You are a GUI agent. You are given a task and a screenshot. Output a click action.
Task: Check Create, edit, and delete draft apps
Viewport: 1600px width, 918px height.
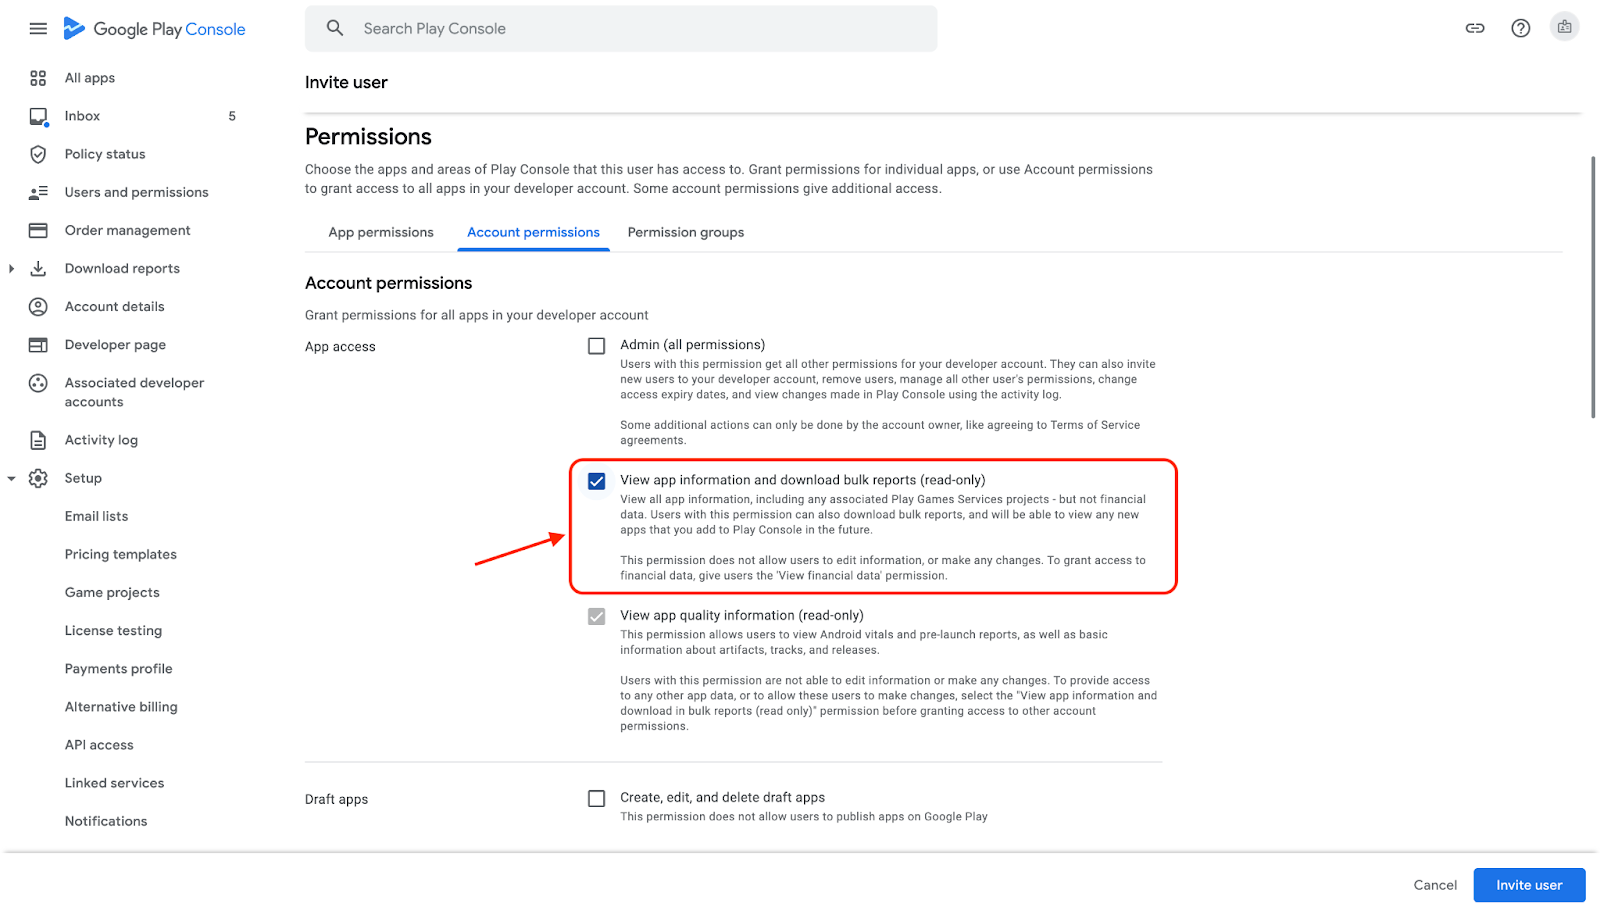[x=597, y=799]
